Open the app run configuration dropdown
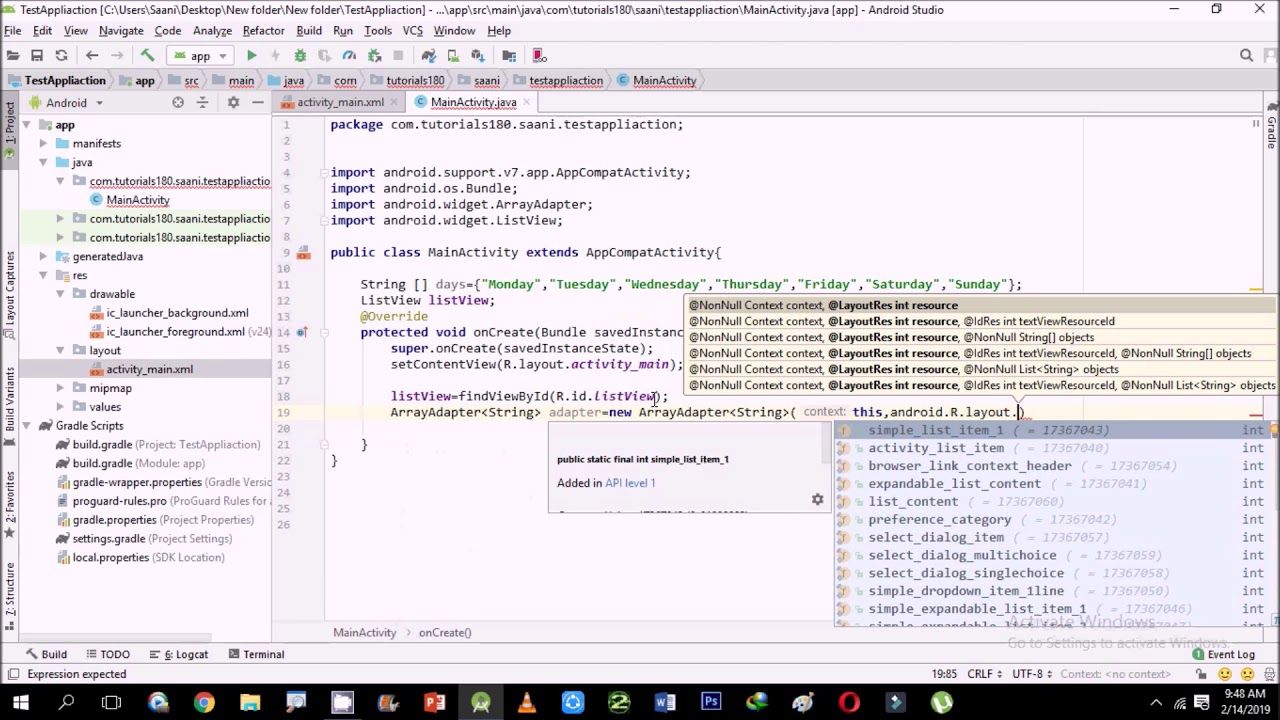 (200, 56)
